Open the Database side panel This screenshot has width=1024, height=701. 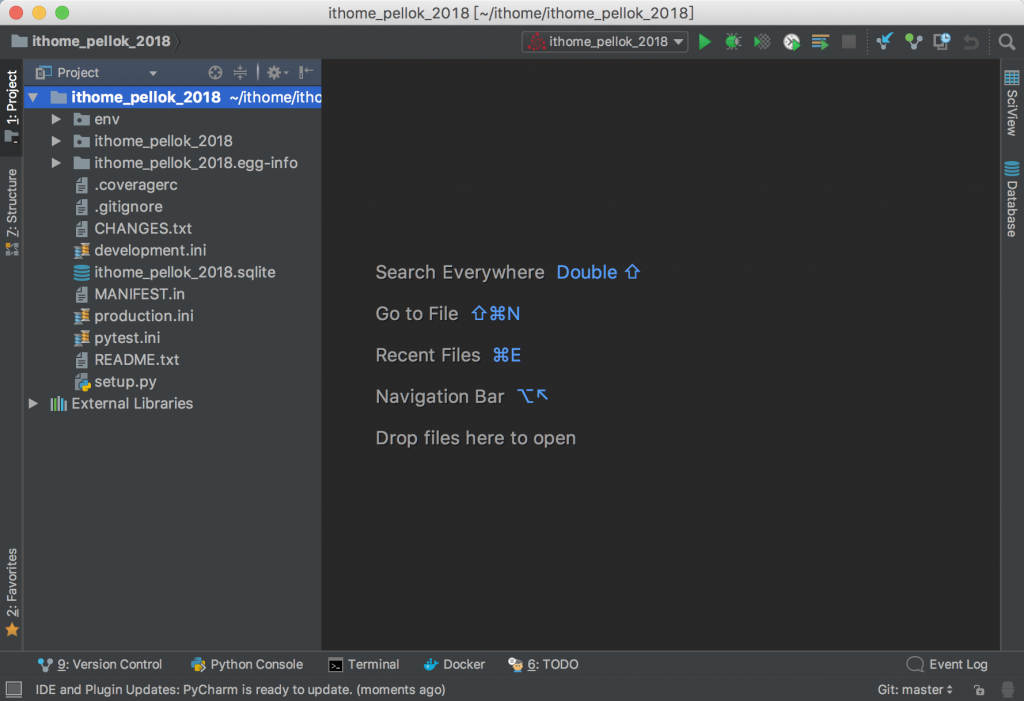coord(1012,199)
